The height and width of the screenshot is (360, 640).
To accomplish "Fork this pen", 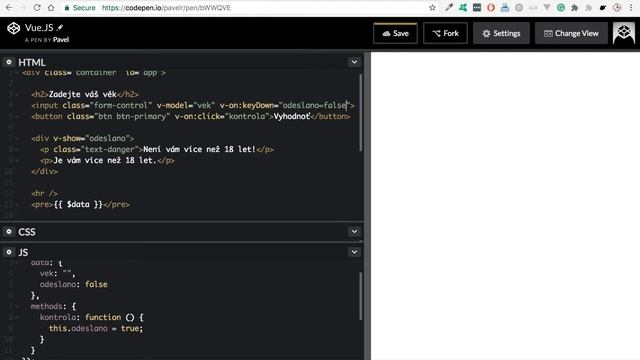I will pos(445,33).
